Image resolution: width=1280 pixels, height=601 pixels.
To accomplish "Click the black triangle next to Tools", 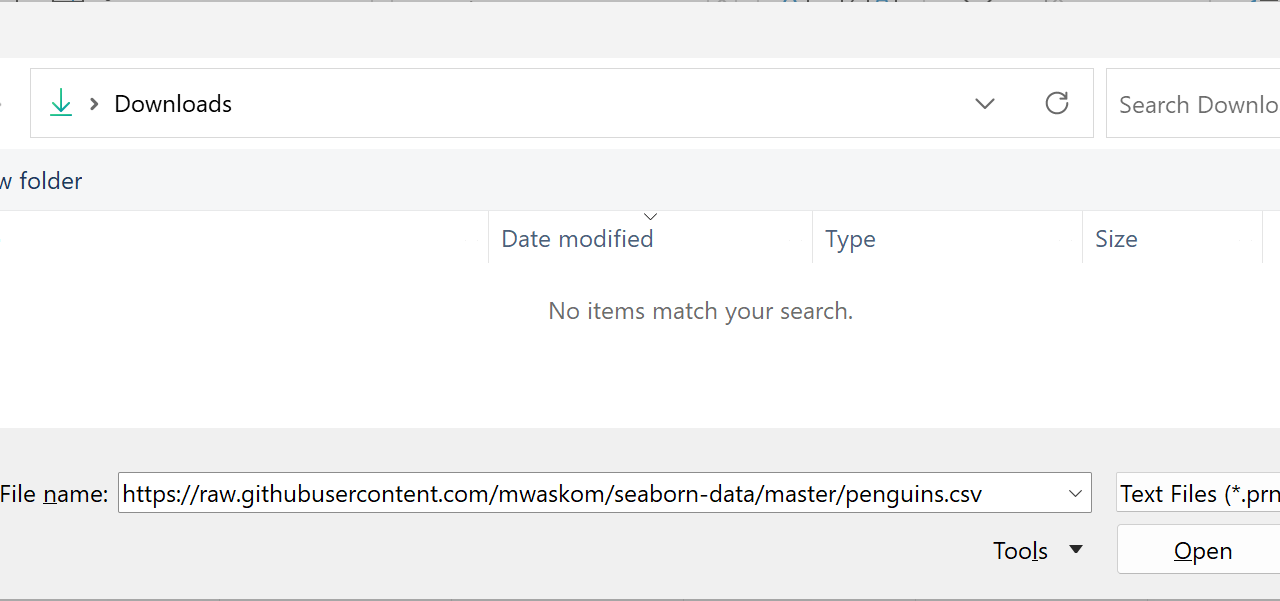I will point(1076,550).
